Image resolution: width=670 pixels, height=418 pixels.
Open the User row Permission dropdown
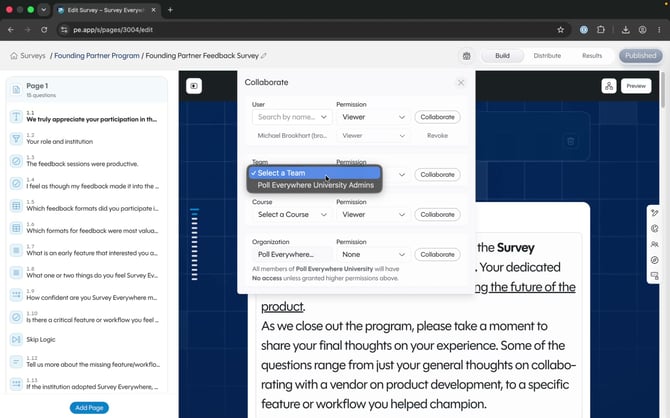point(373,117)
